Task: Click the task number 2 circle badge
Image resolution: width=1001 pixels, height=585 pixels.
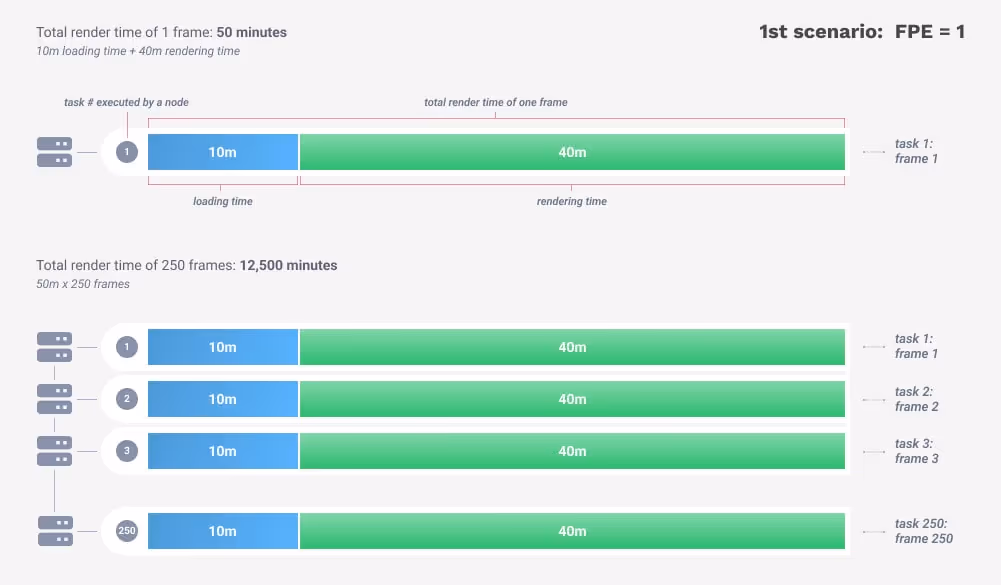Action: (127, 399)
